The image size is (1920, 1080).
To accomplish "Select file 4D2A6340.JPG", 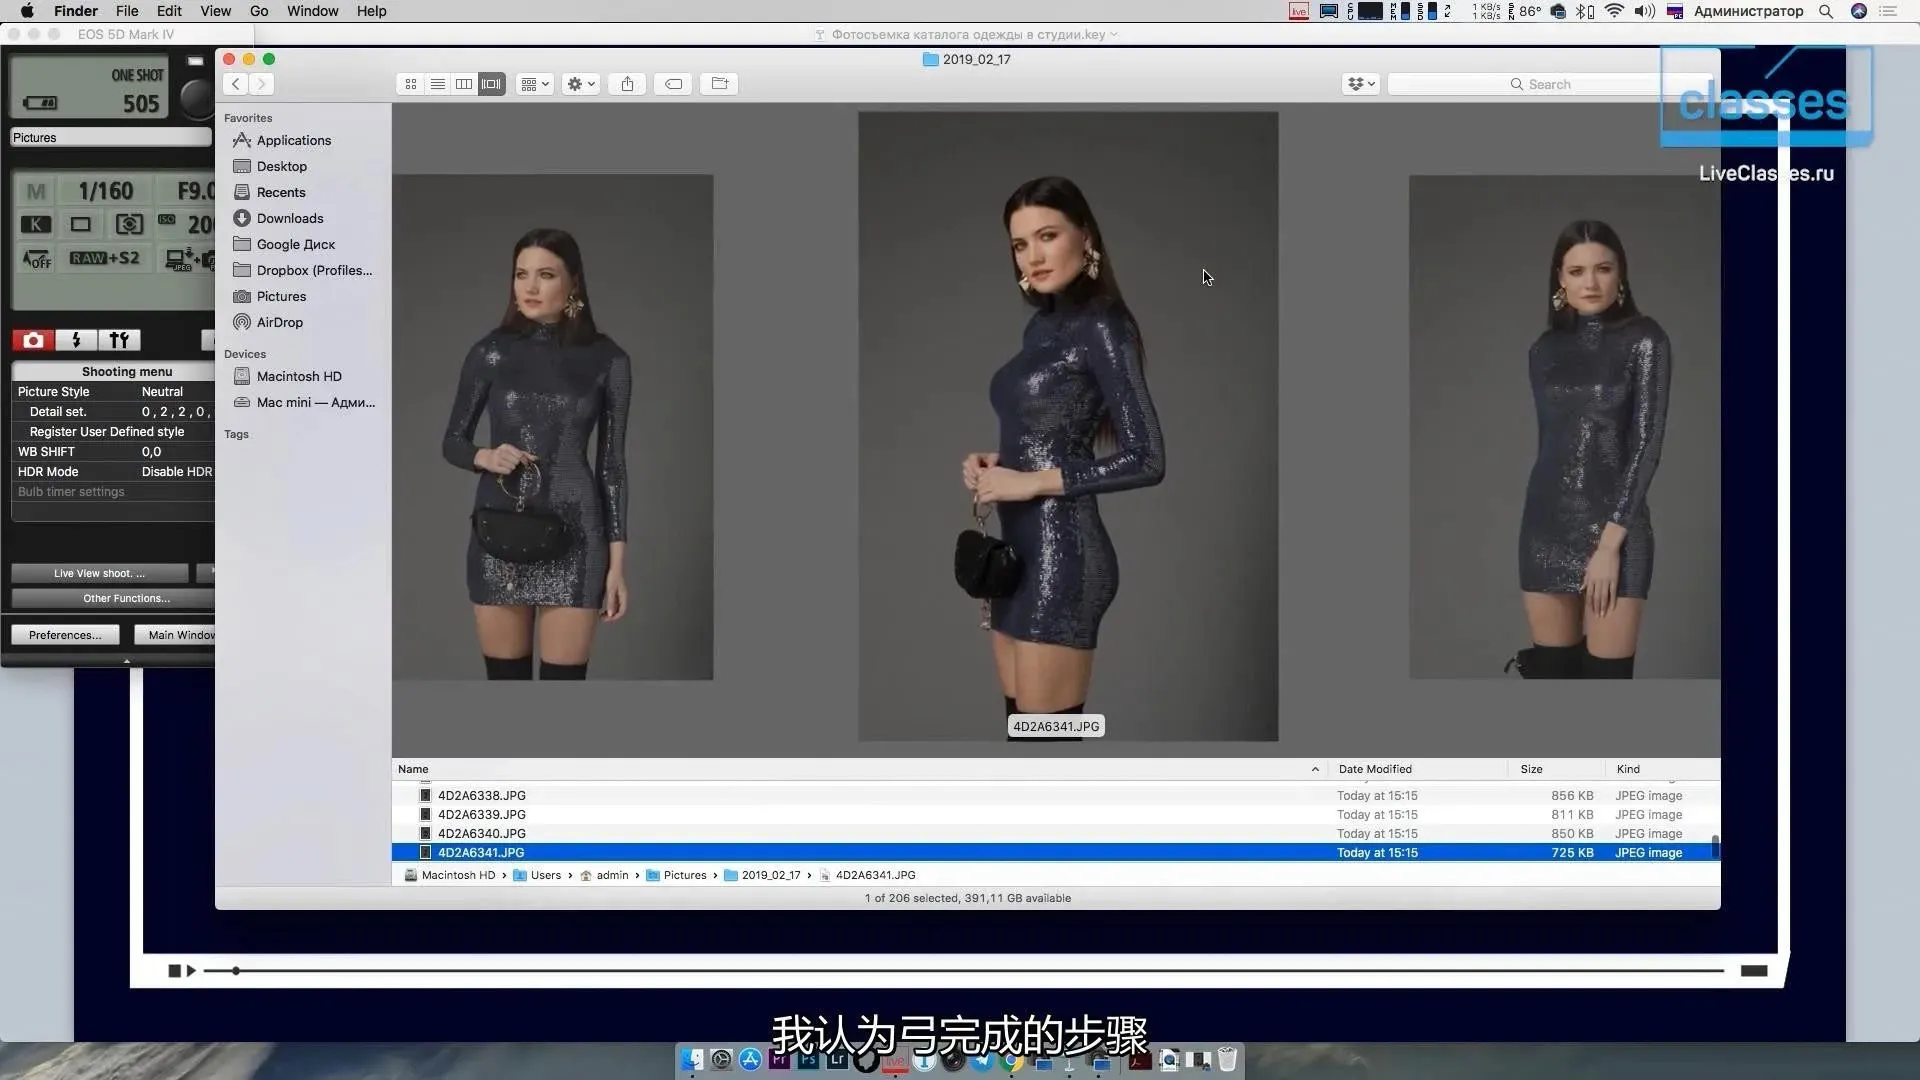I will point(1055,834).
